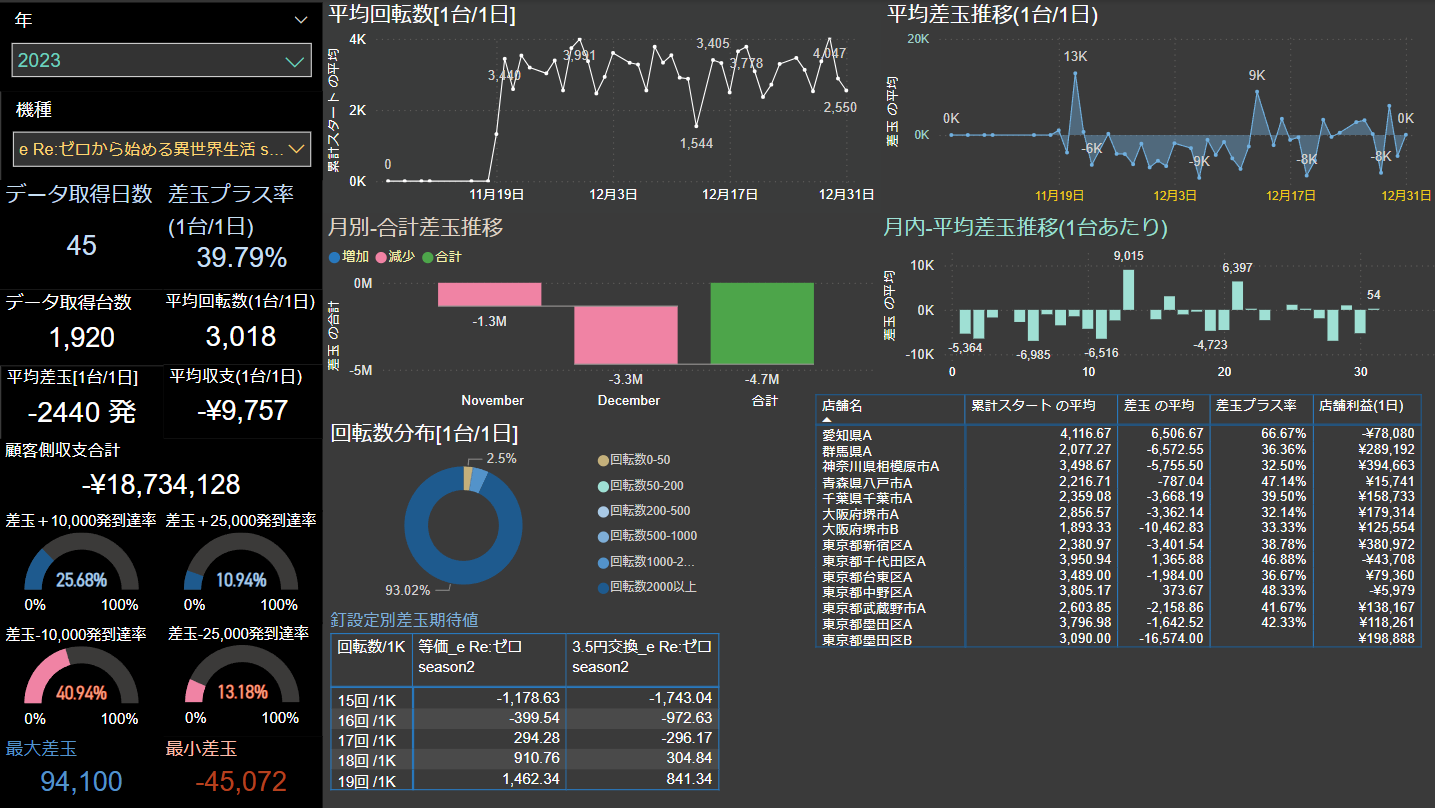The height and width of the screenshot is (808, 1435).
Task: Click the 累計スタート の平均 column header
Action: 1030,406
